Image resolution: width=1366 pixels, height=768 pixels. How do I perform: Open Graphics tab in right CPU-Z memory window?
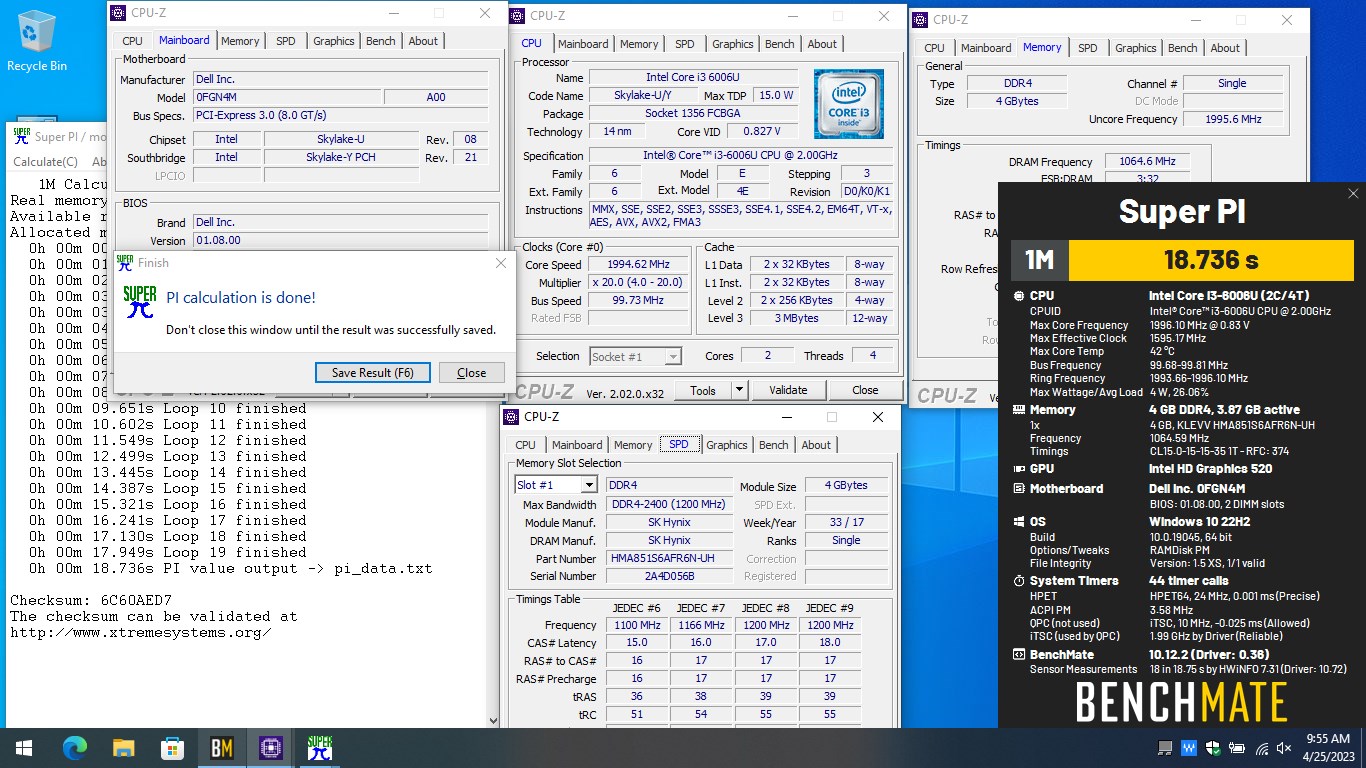pos(1135,48)
